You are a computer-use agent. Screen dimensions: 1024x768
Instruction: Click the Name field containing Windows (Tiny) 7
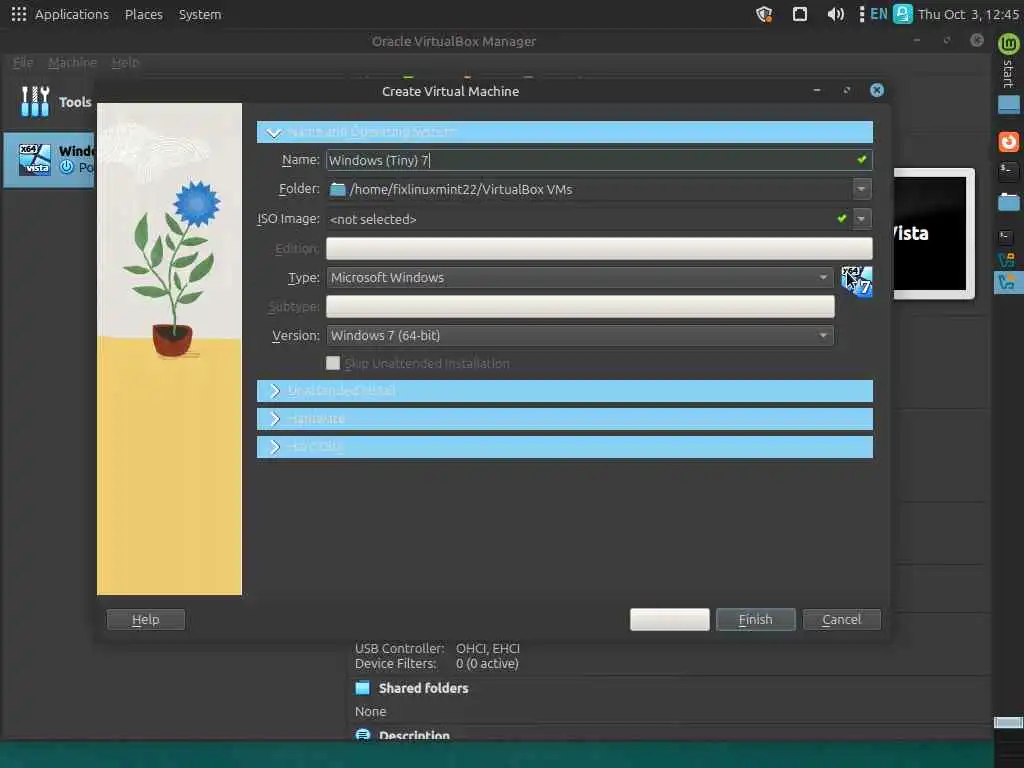click(599, 160)
